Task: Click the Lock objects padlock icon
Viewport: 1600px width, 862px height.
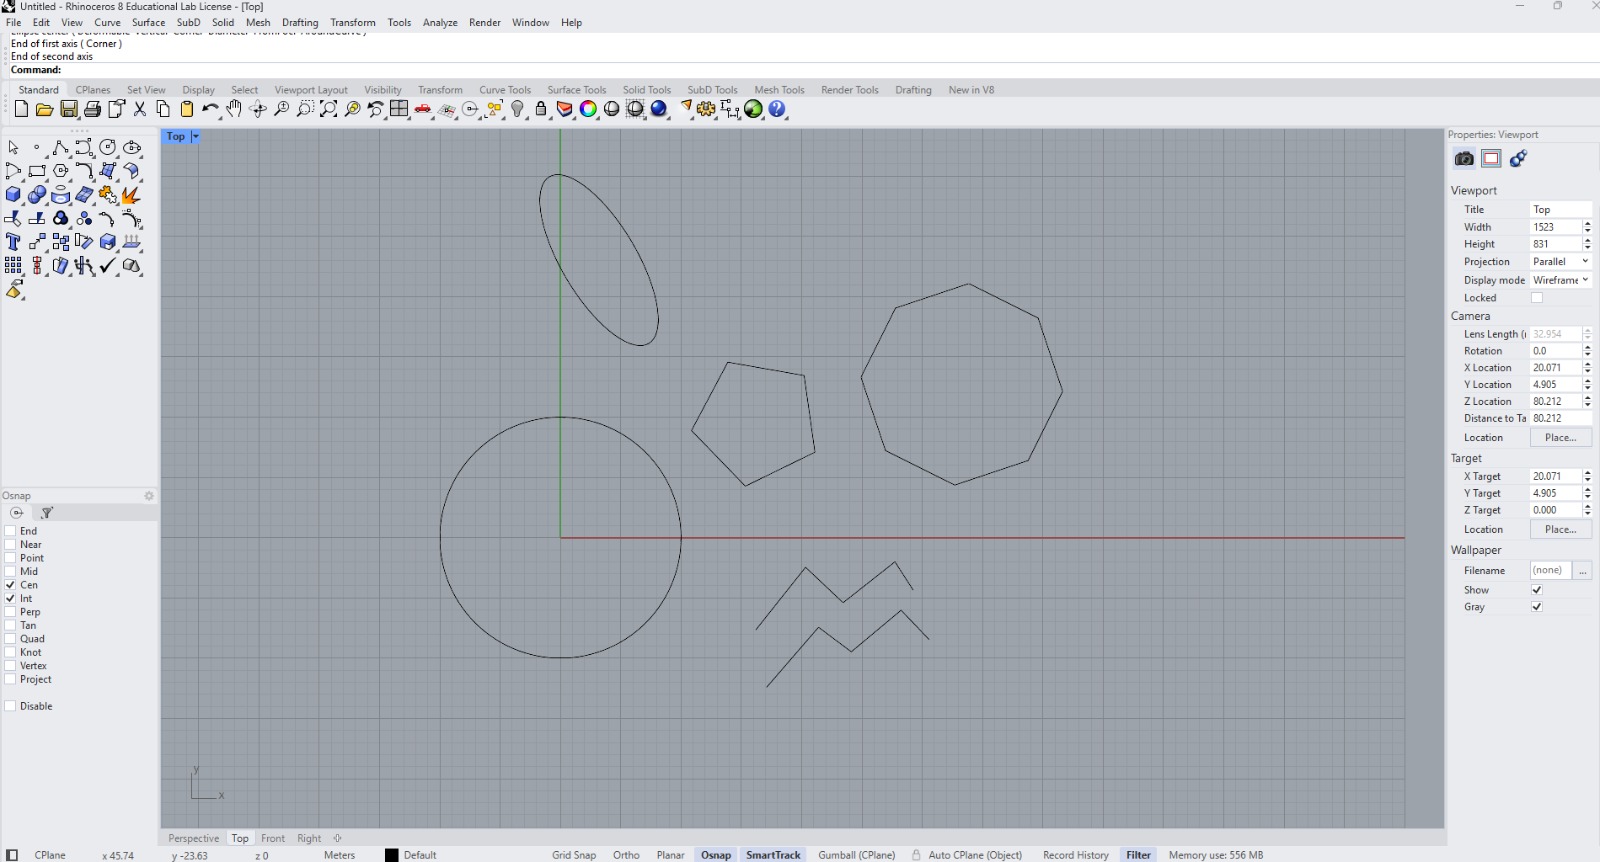Action: [x=541, y=109]
